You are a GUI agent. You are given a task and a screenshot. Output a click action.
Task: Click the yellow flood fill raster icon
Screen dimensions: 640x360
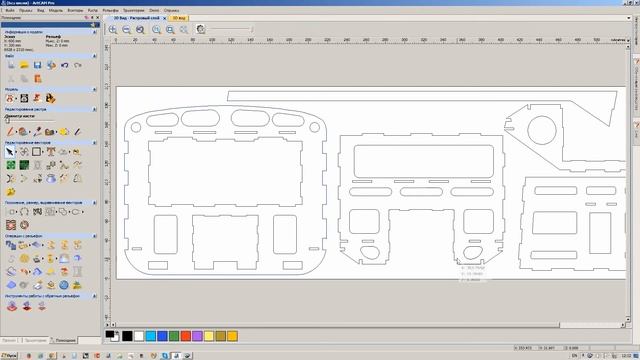tap(64, 131)
